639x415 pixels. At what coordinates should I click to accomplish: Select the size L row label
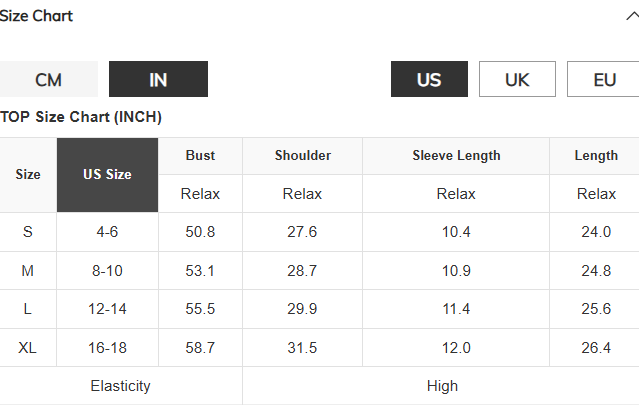[28, 309]
